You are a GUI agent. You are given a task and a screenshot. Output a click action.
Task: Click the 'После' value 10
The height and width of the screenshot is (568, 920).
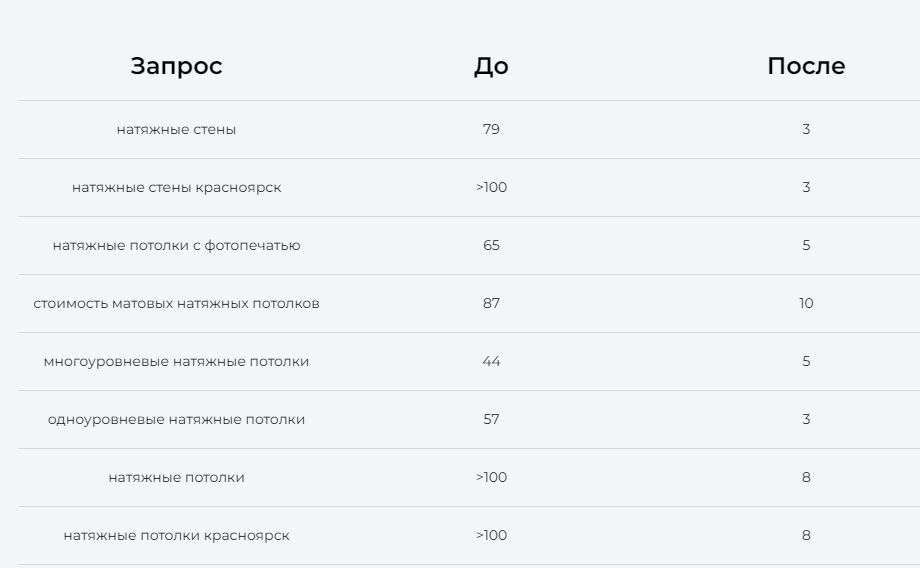806,303
